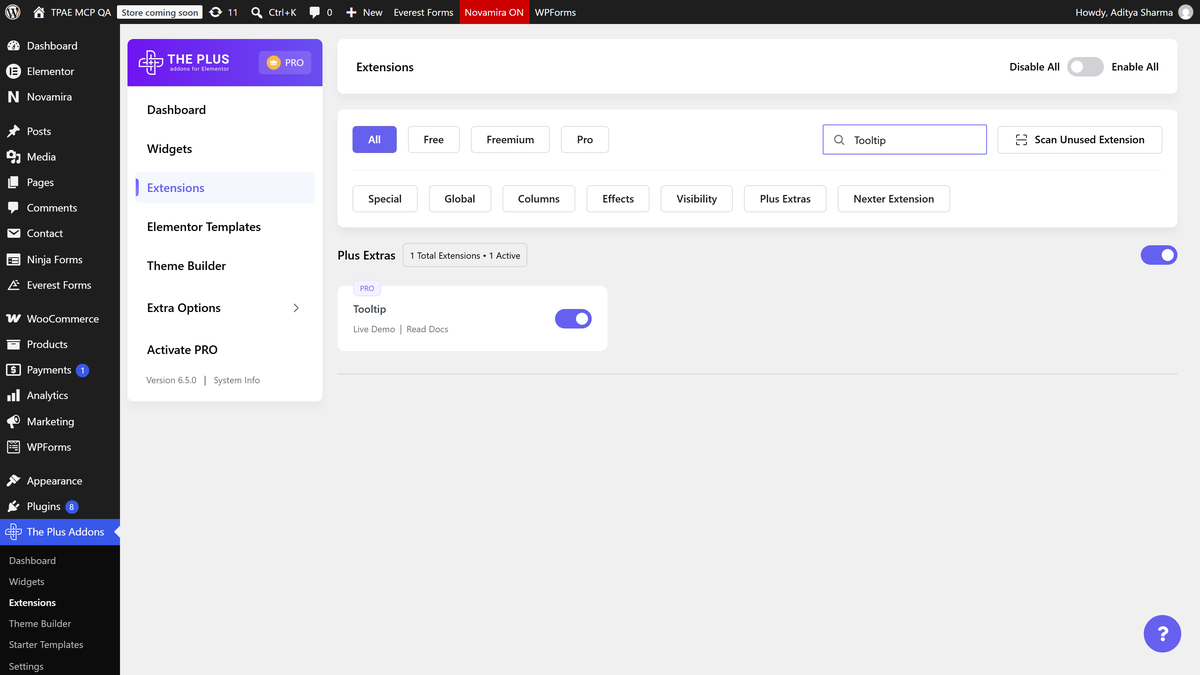Click The Plus Addons logo in panel header
Screen dimensions: 1200x675
tap(184, 62)
